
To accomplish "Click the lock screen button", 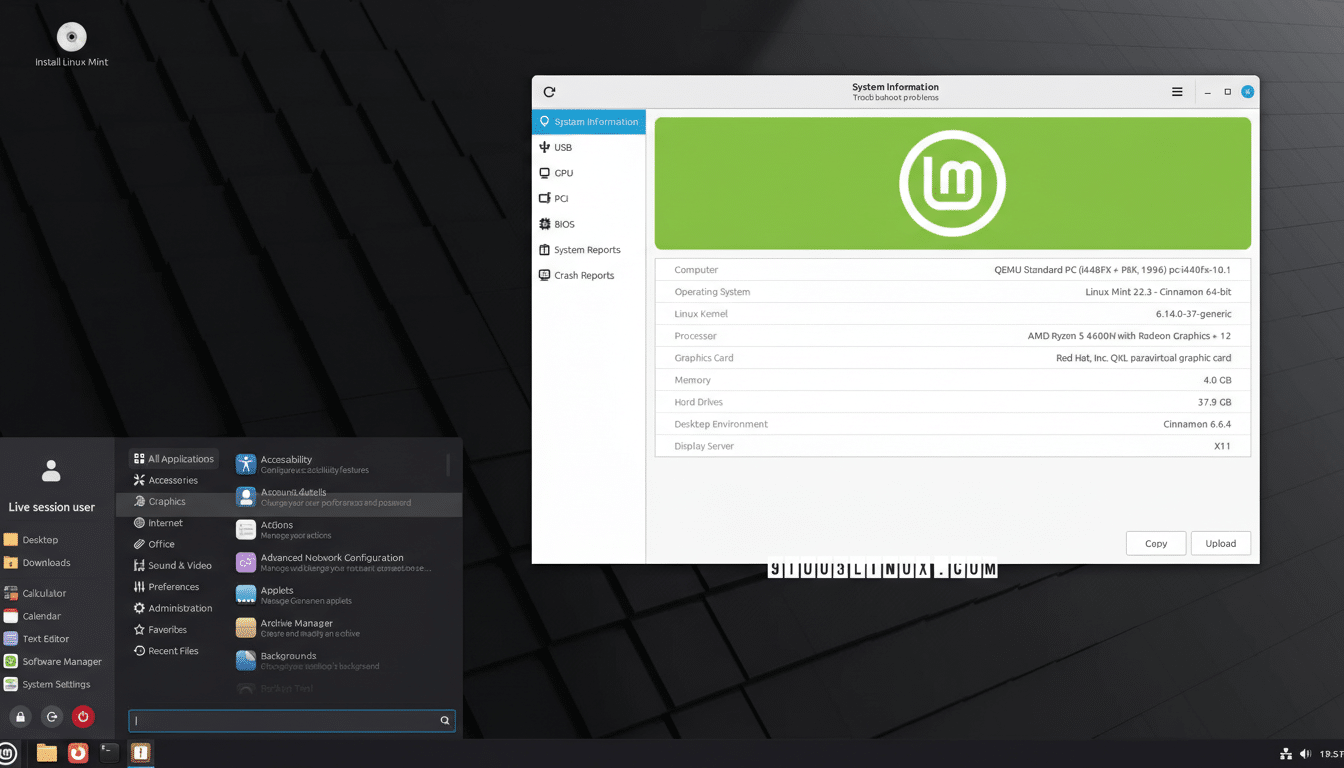I will [20, 716].
